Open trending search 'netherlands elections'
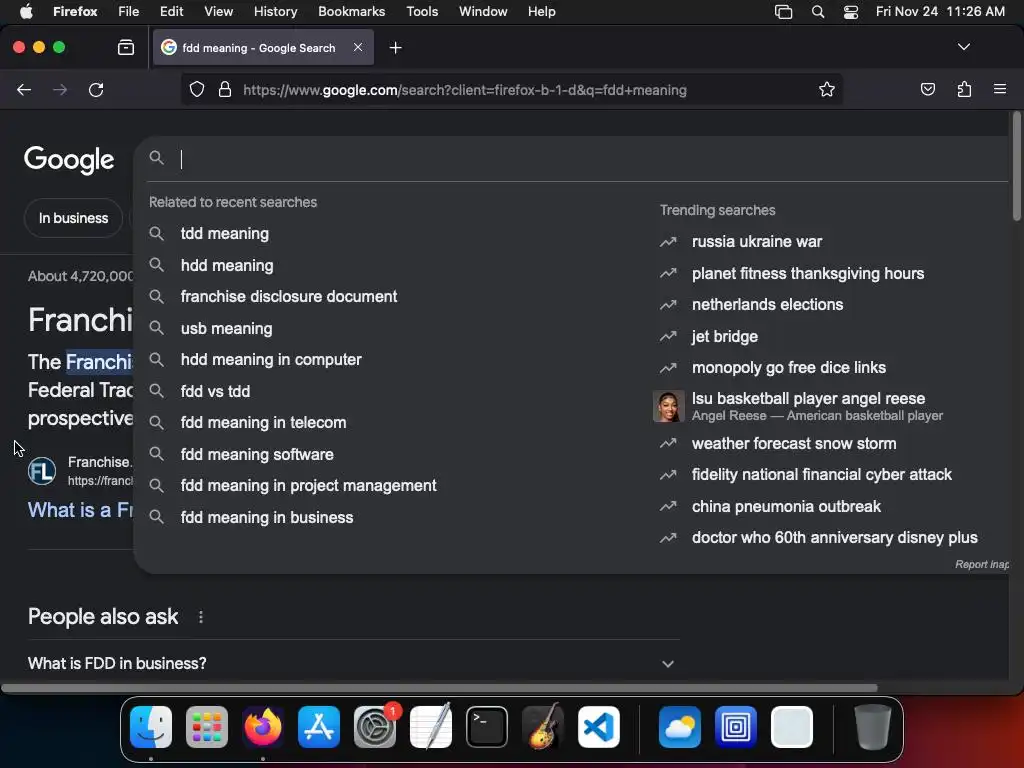Image resolution: width=1024 pixels, height=768 pixels. tap(767, 305)
